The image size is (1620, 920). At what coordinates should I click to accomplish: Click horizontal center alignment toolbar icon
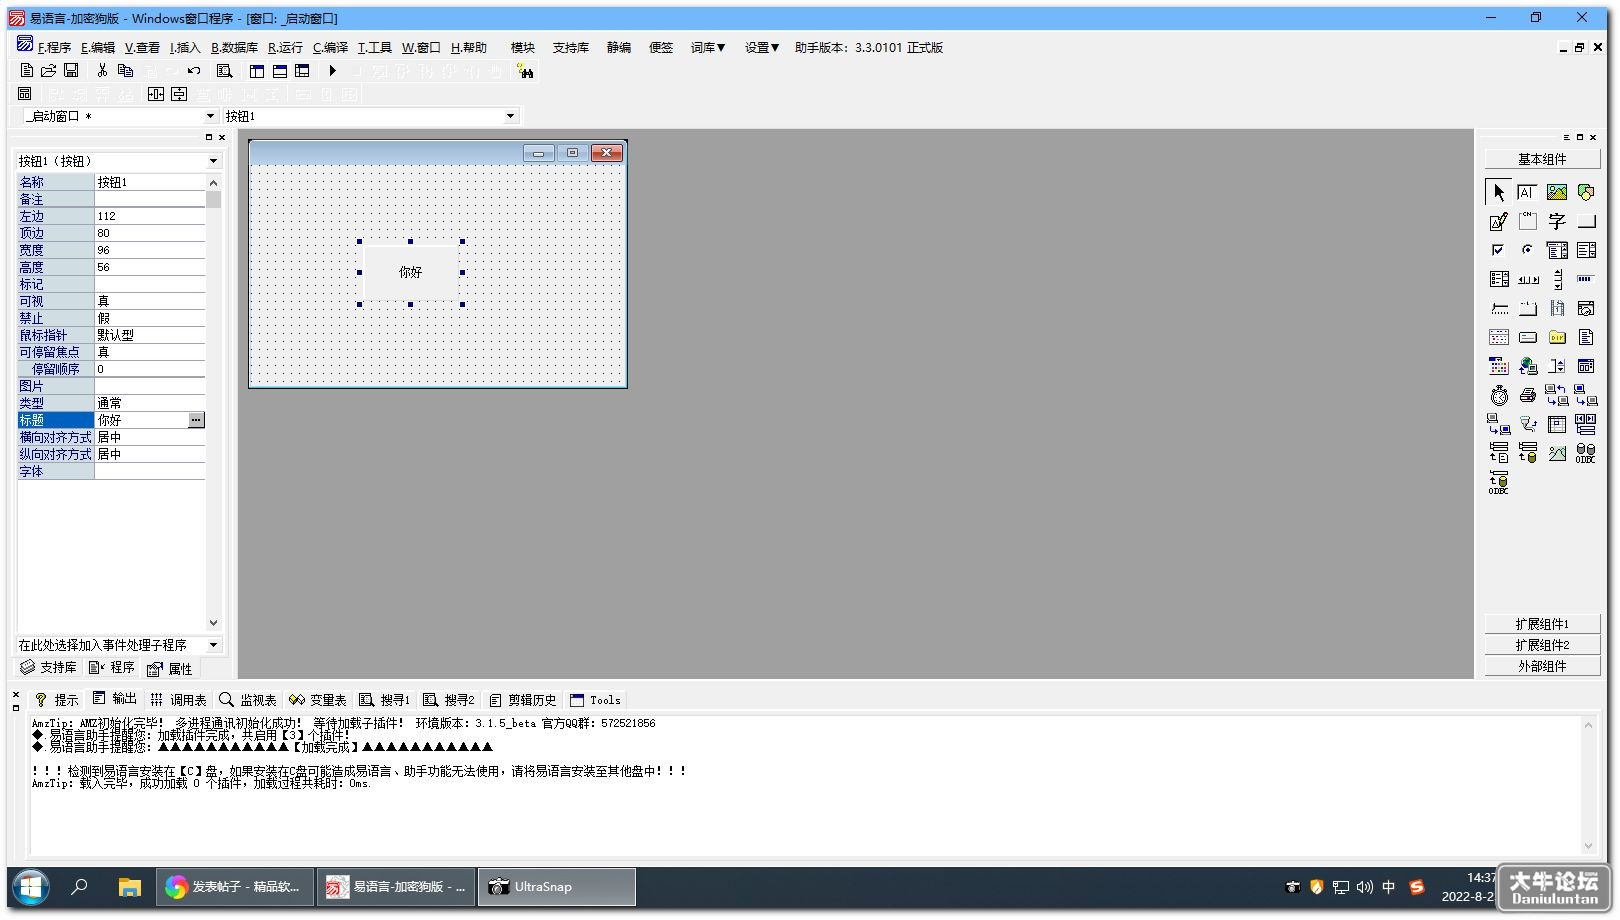pyautogui.click(x=155, y=94)
